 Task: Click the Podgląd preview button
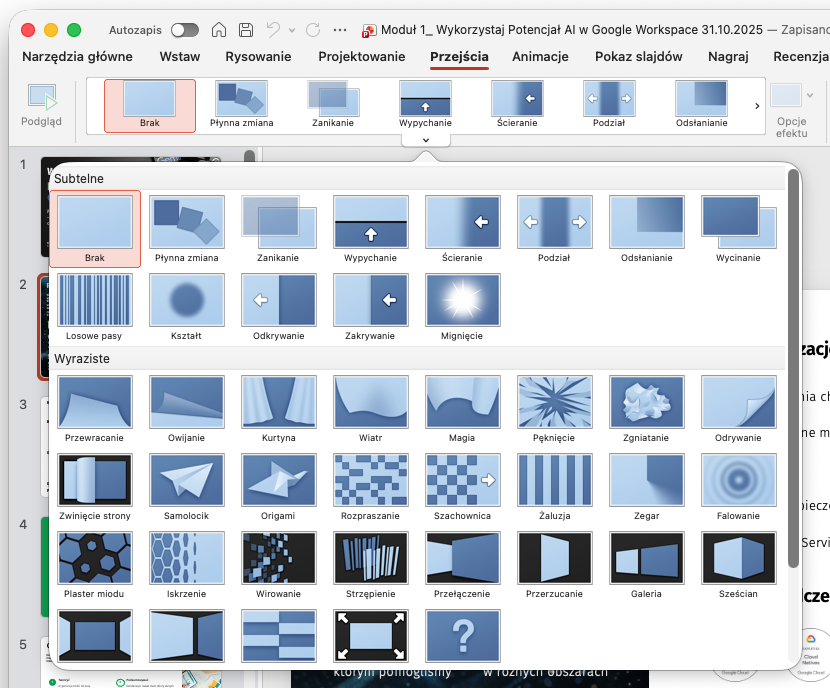(41, 106)
